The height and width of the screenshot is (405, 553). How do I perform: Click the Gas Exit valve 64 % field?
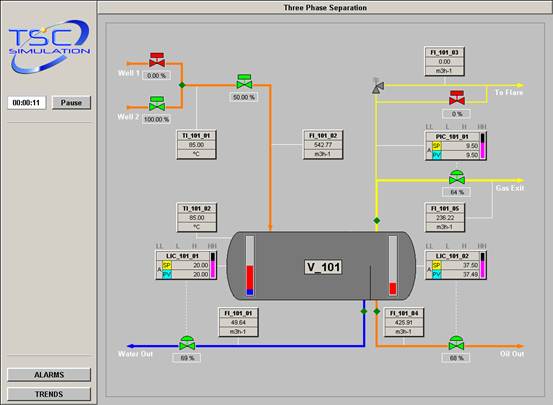point(457,192)
